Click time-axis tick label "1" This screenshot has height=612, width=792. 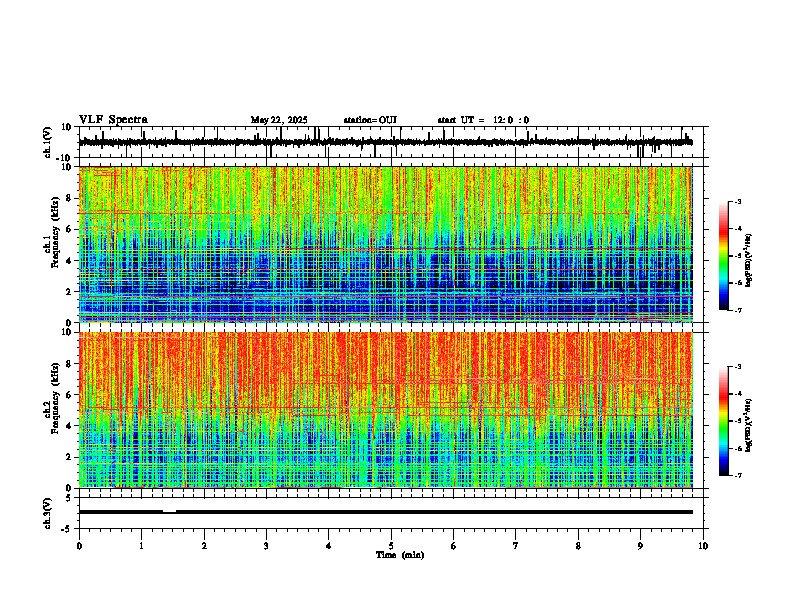pyautogui.click(x=142, y=546)
